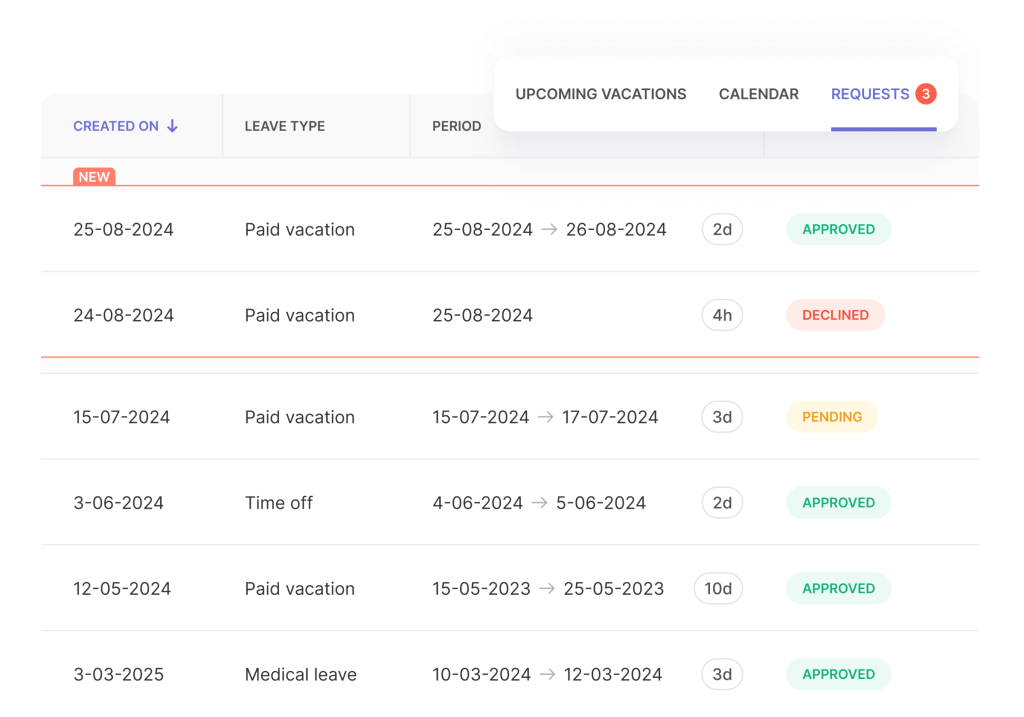Open the Upcoming Vacations tab
Image resolution: width=1024 pixels, height=717 pixels.
[x=600, y=94]
